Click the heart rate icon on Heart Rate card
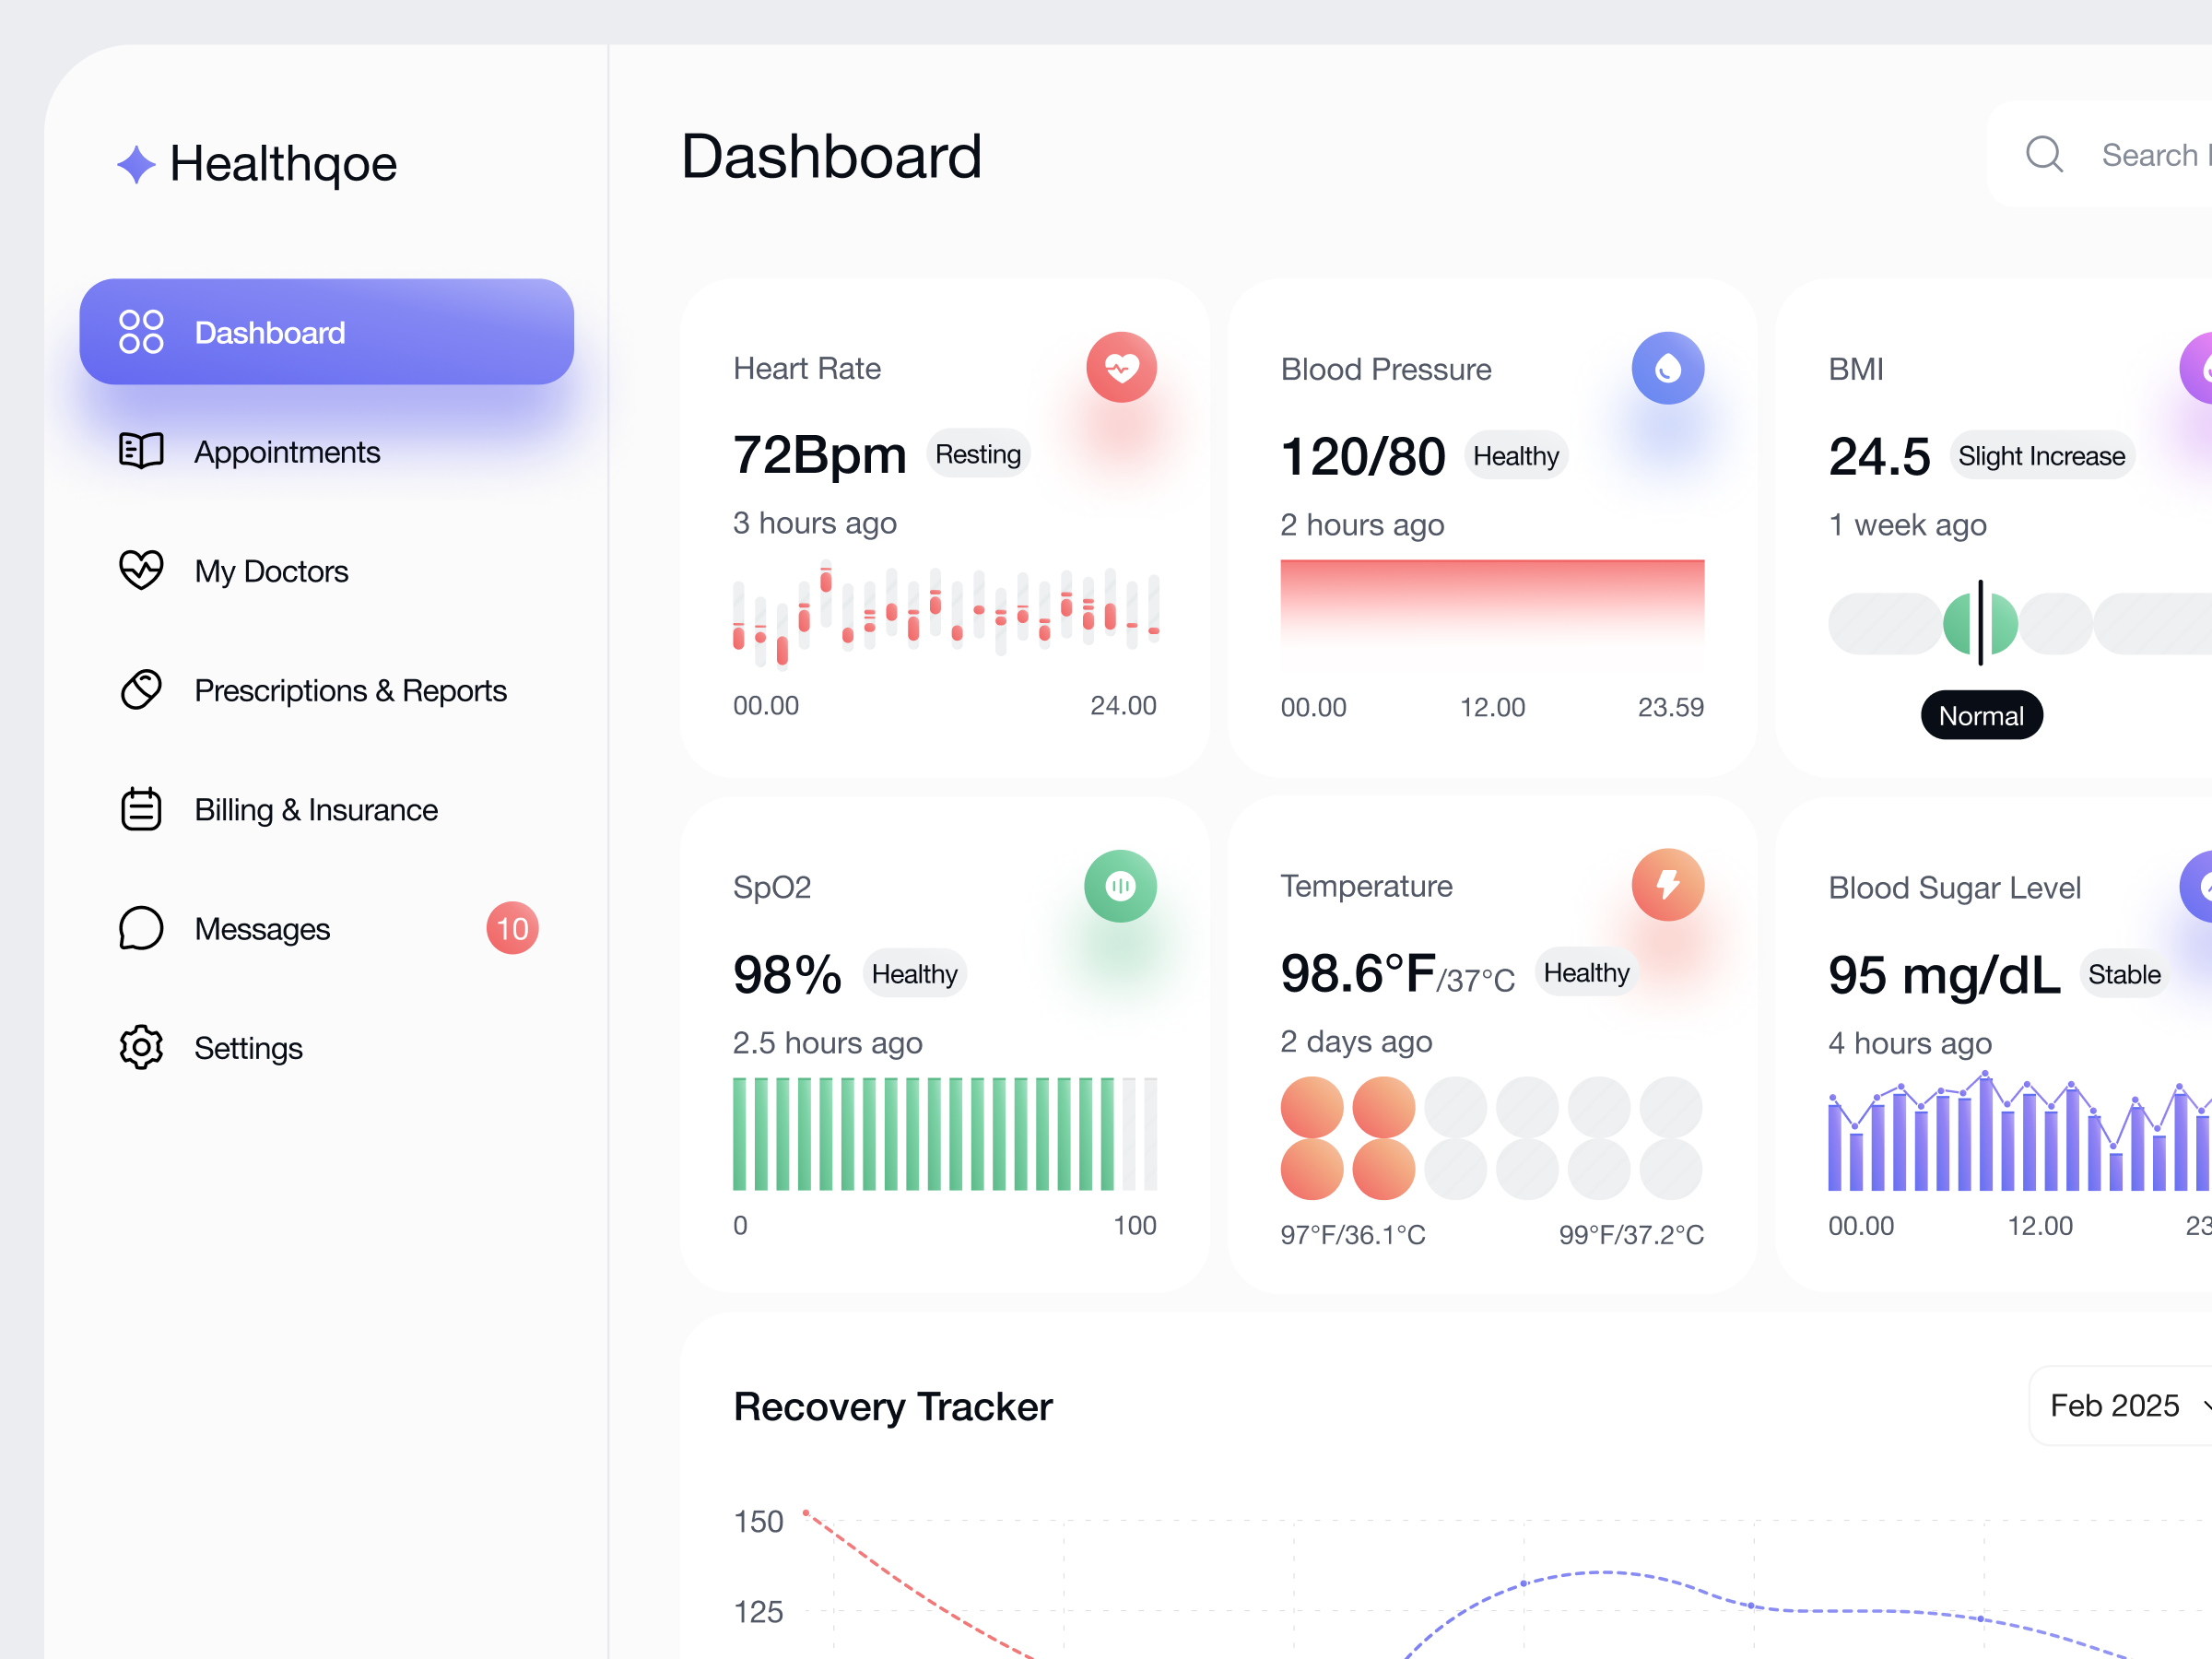The width and height of the screenshot is (2212, 1659). (x=1121, y=367)
